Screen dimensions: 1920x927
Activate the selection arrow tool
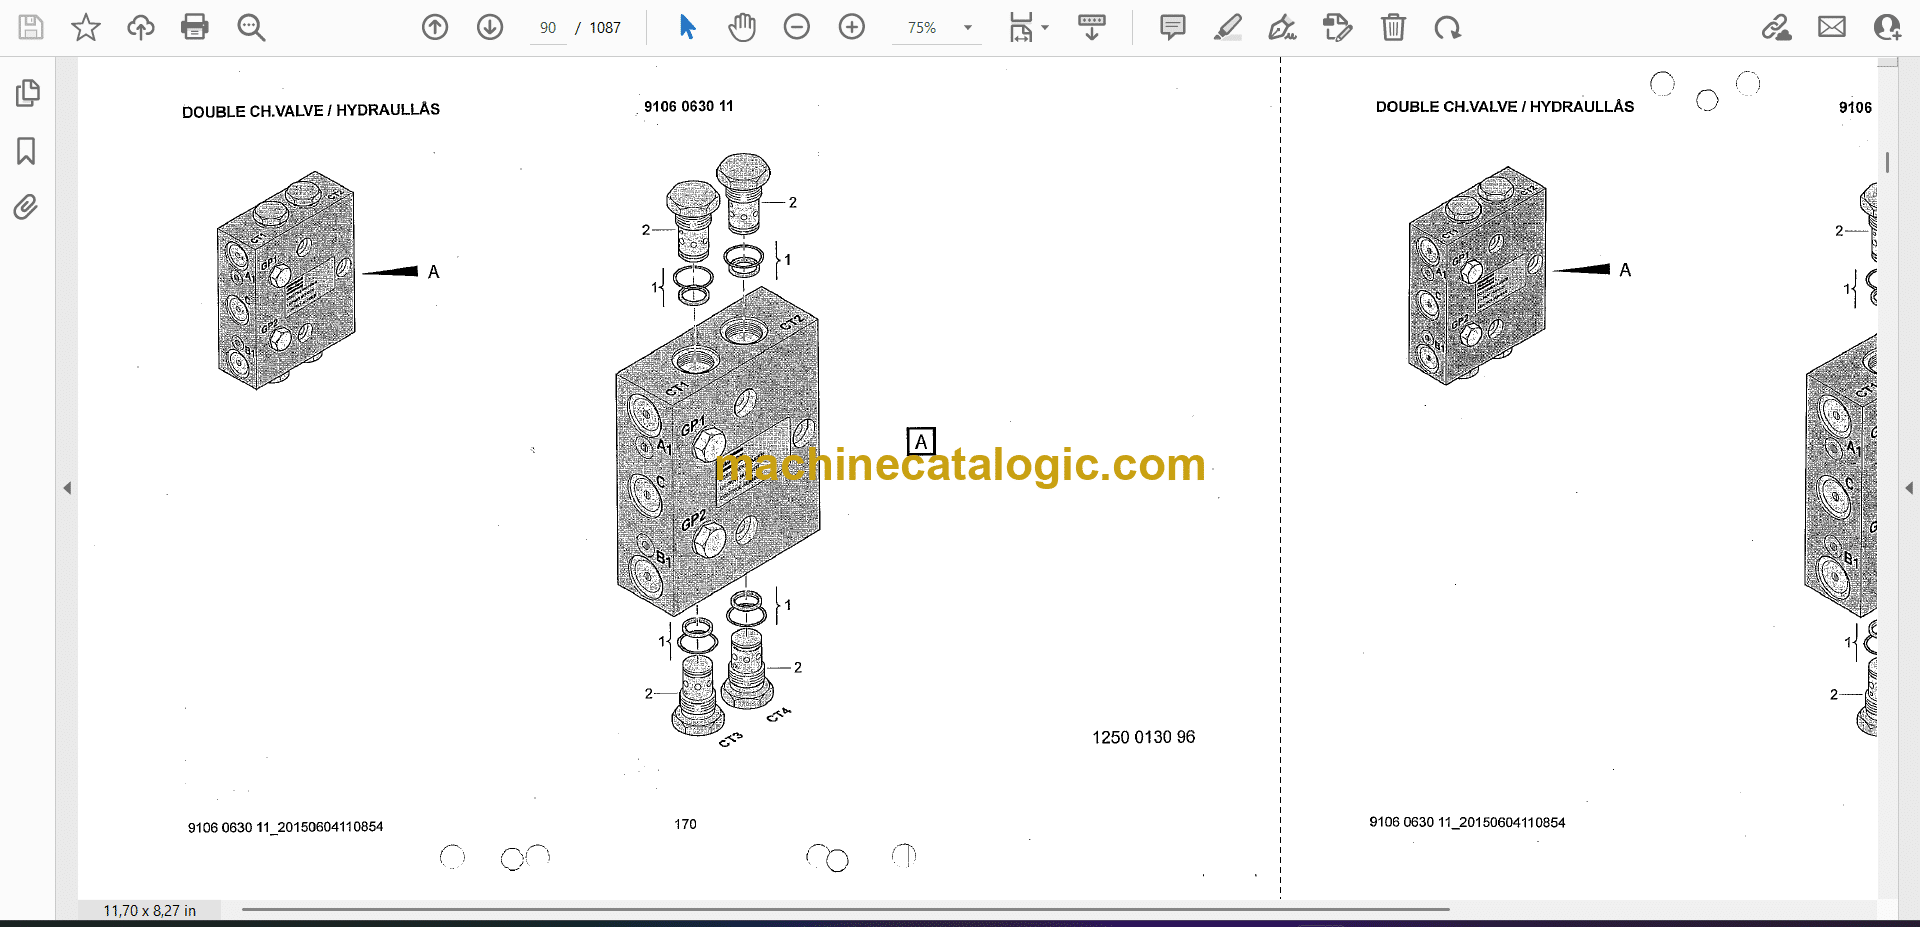tap(687, 27)
